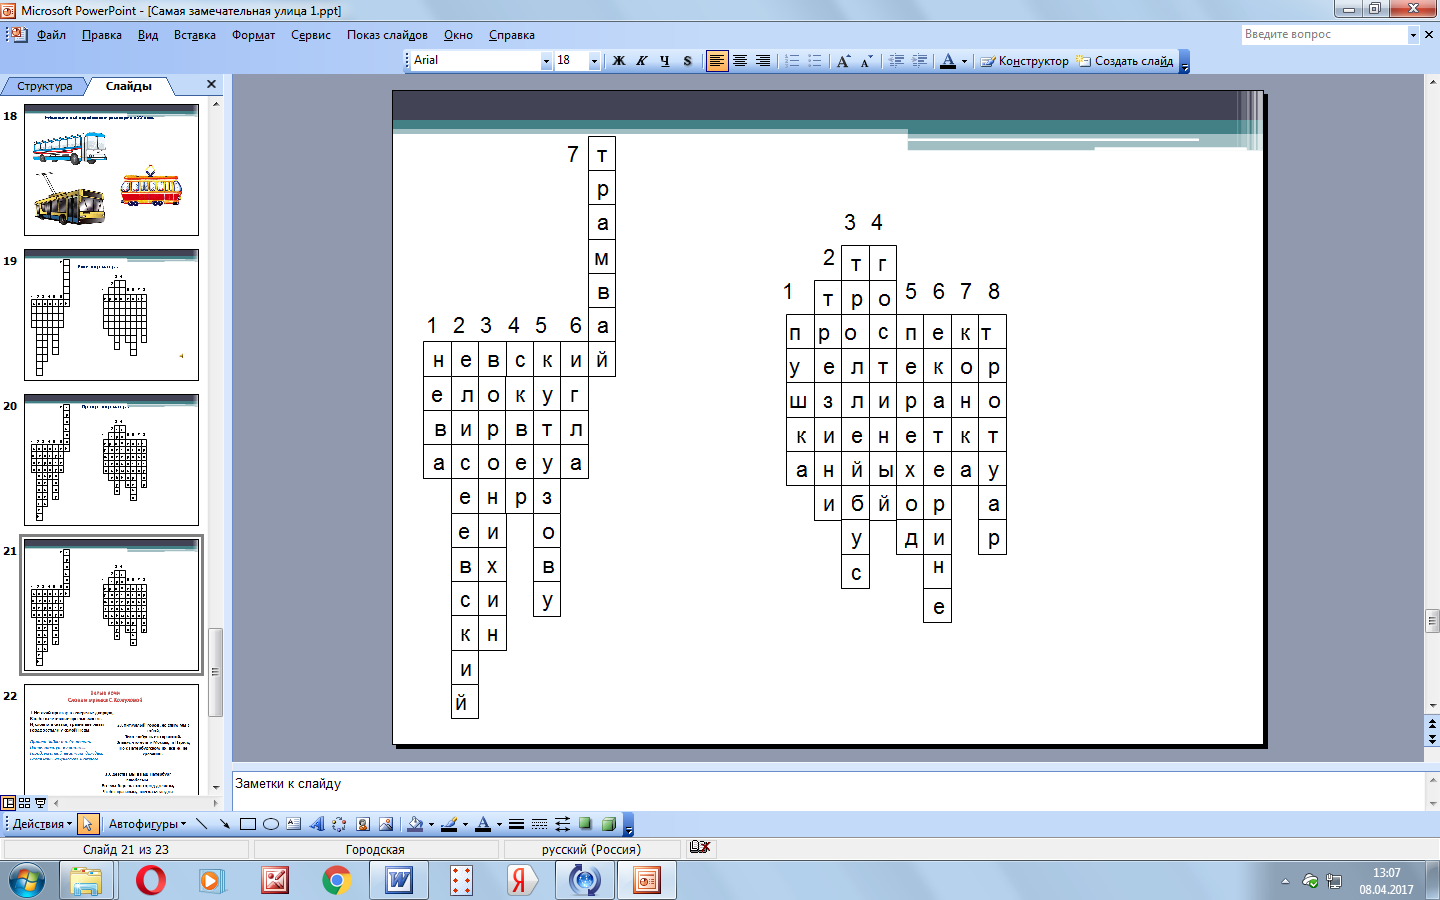
Task: Click the Создать слайд button
Action: tap(1125, 61)
